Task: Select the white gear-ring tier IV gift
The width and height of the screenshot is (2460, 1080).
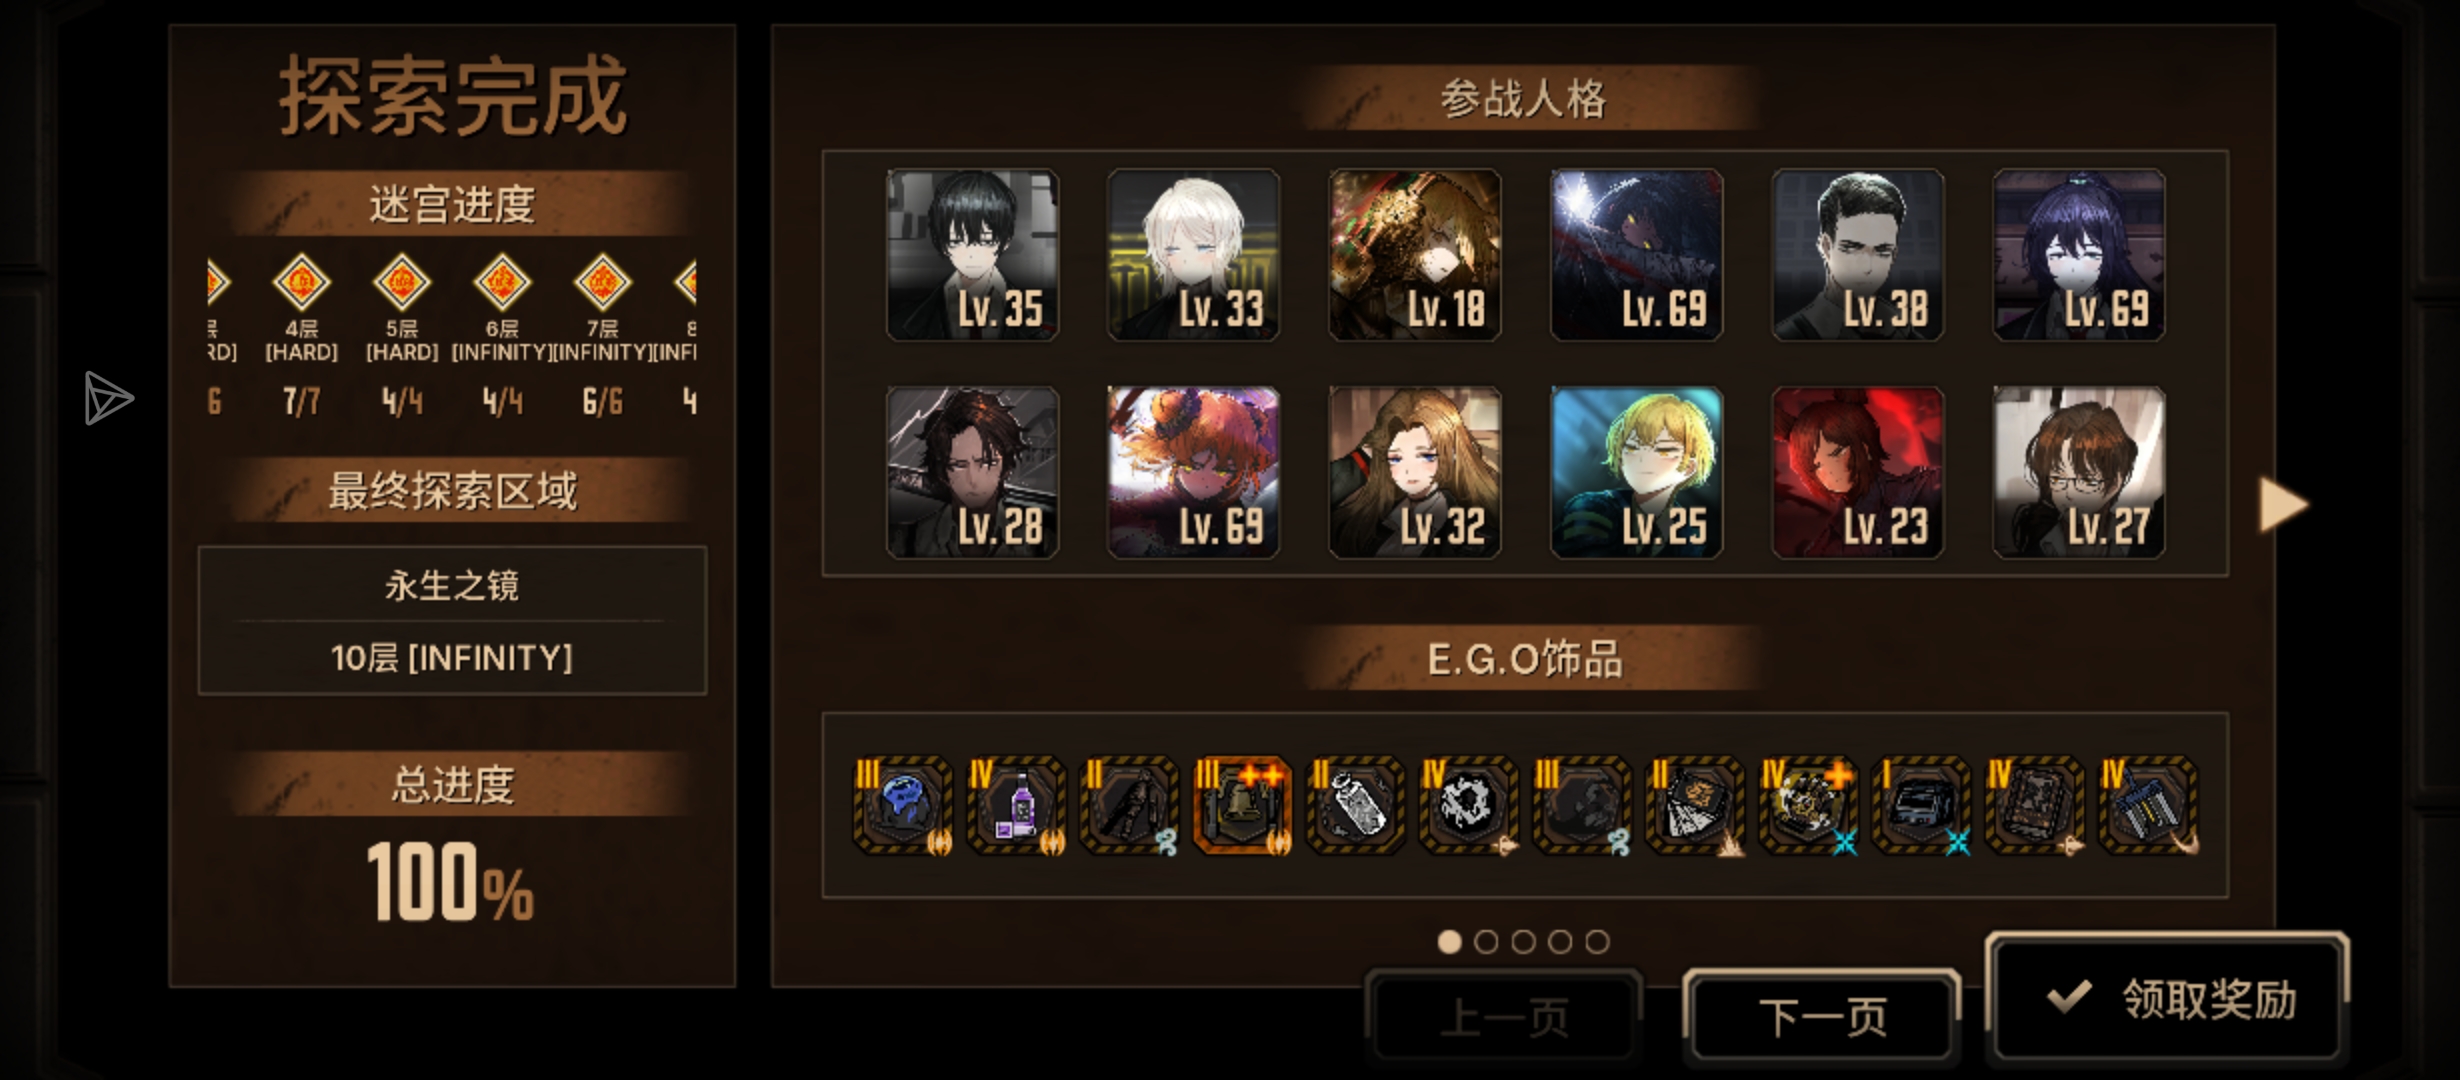Action: [1468, 805]
